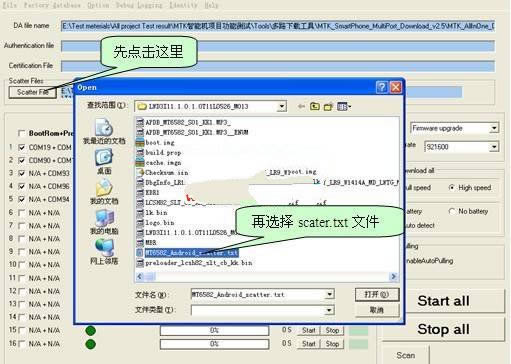Screen dimensions: 511x364
Task: Open the Help menu
Action: pyautogui.click(x=211, y=5)
